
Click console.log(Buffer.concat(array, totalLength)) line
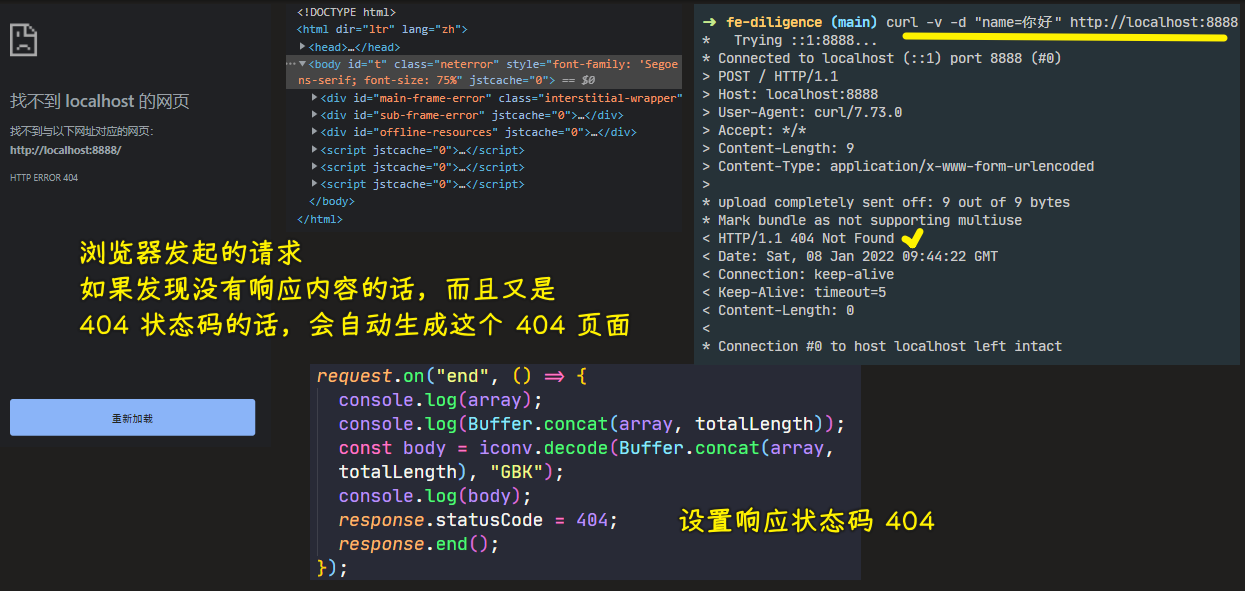(592, 424)
